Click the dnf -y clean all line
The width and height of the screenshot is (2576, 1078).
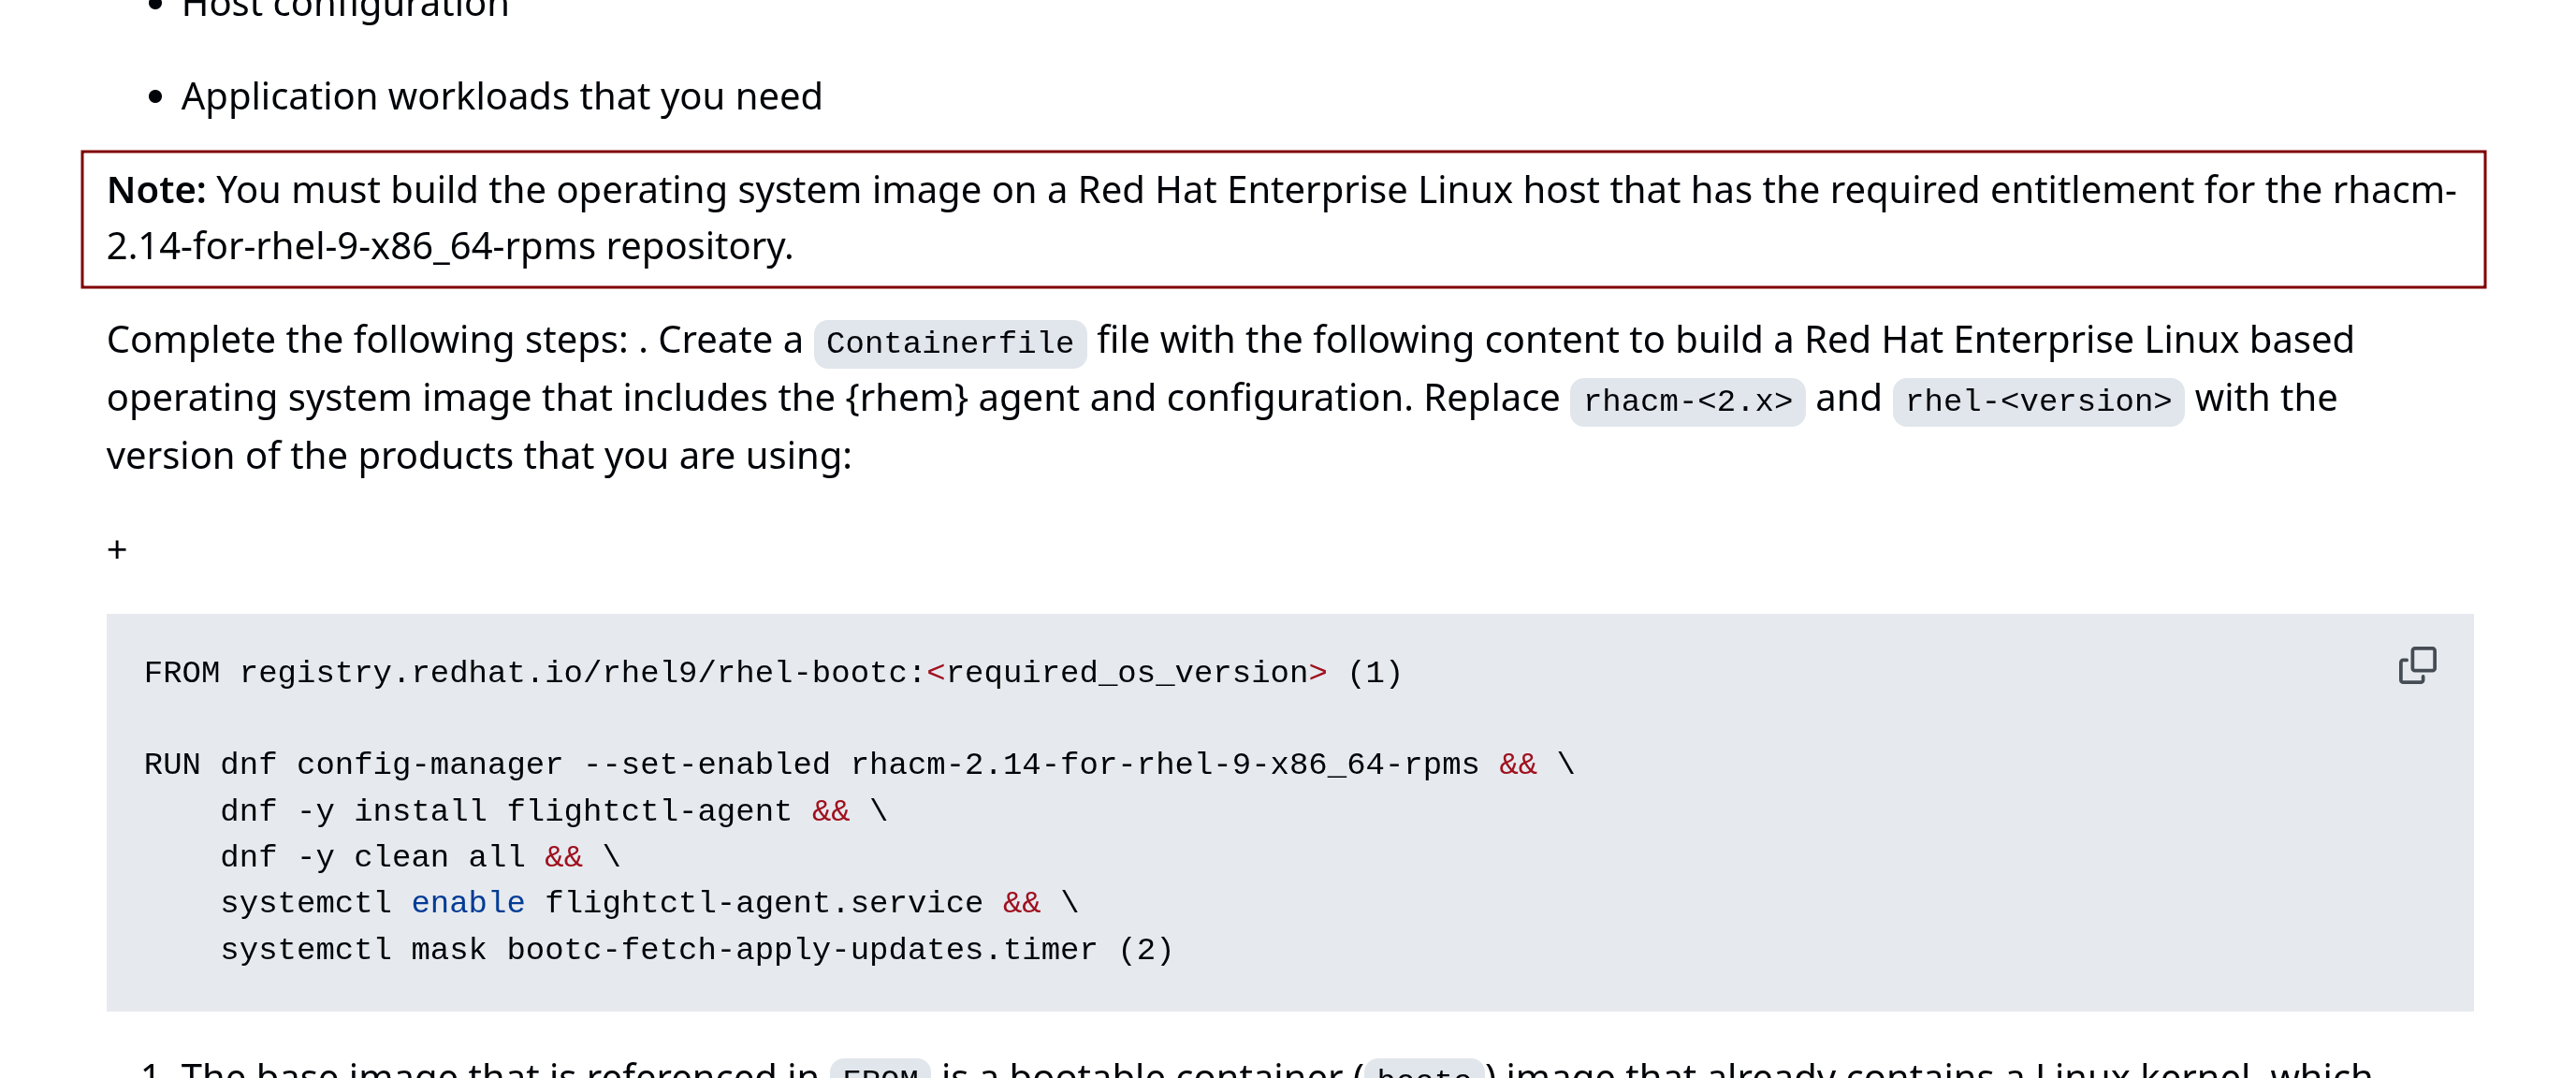[x=373, y=857]
